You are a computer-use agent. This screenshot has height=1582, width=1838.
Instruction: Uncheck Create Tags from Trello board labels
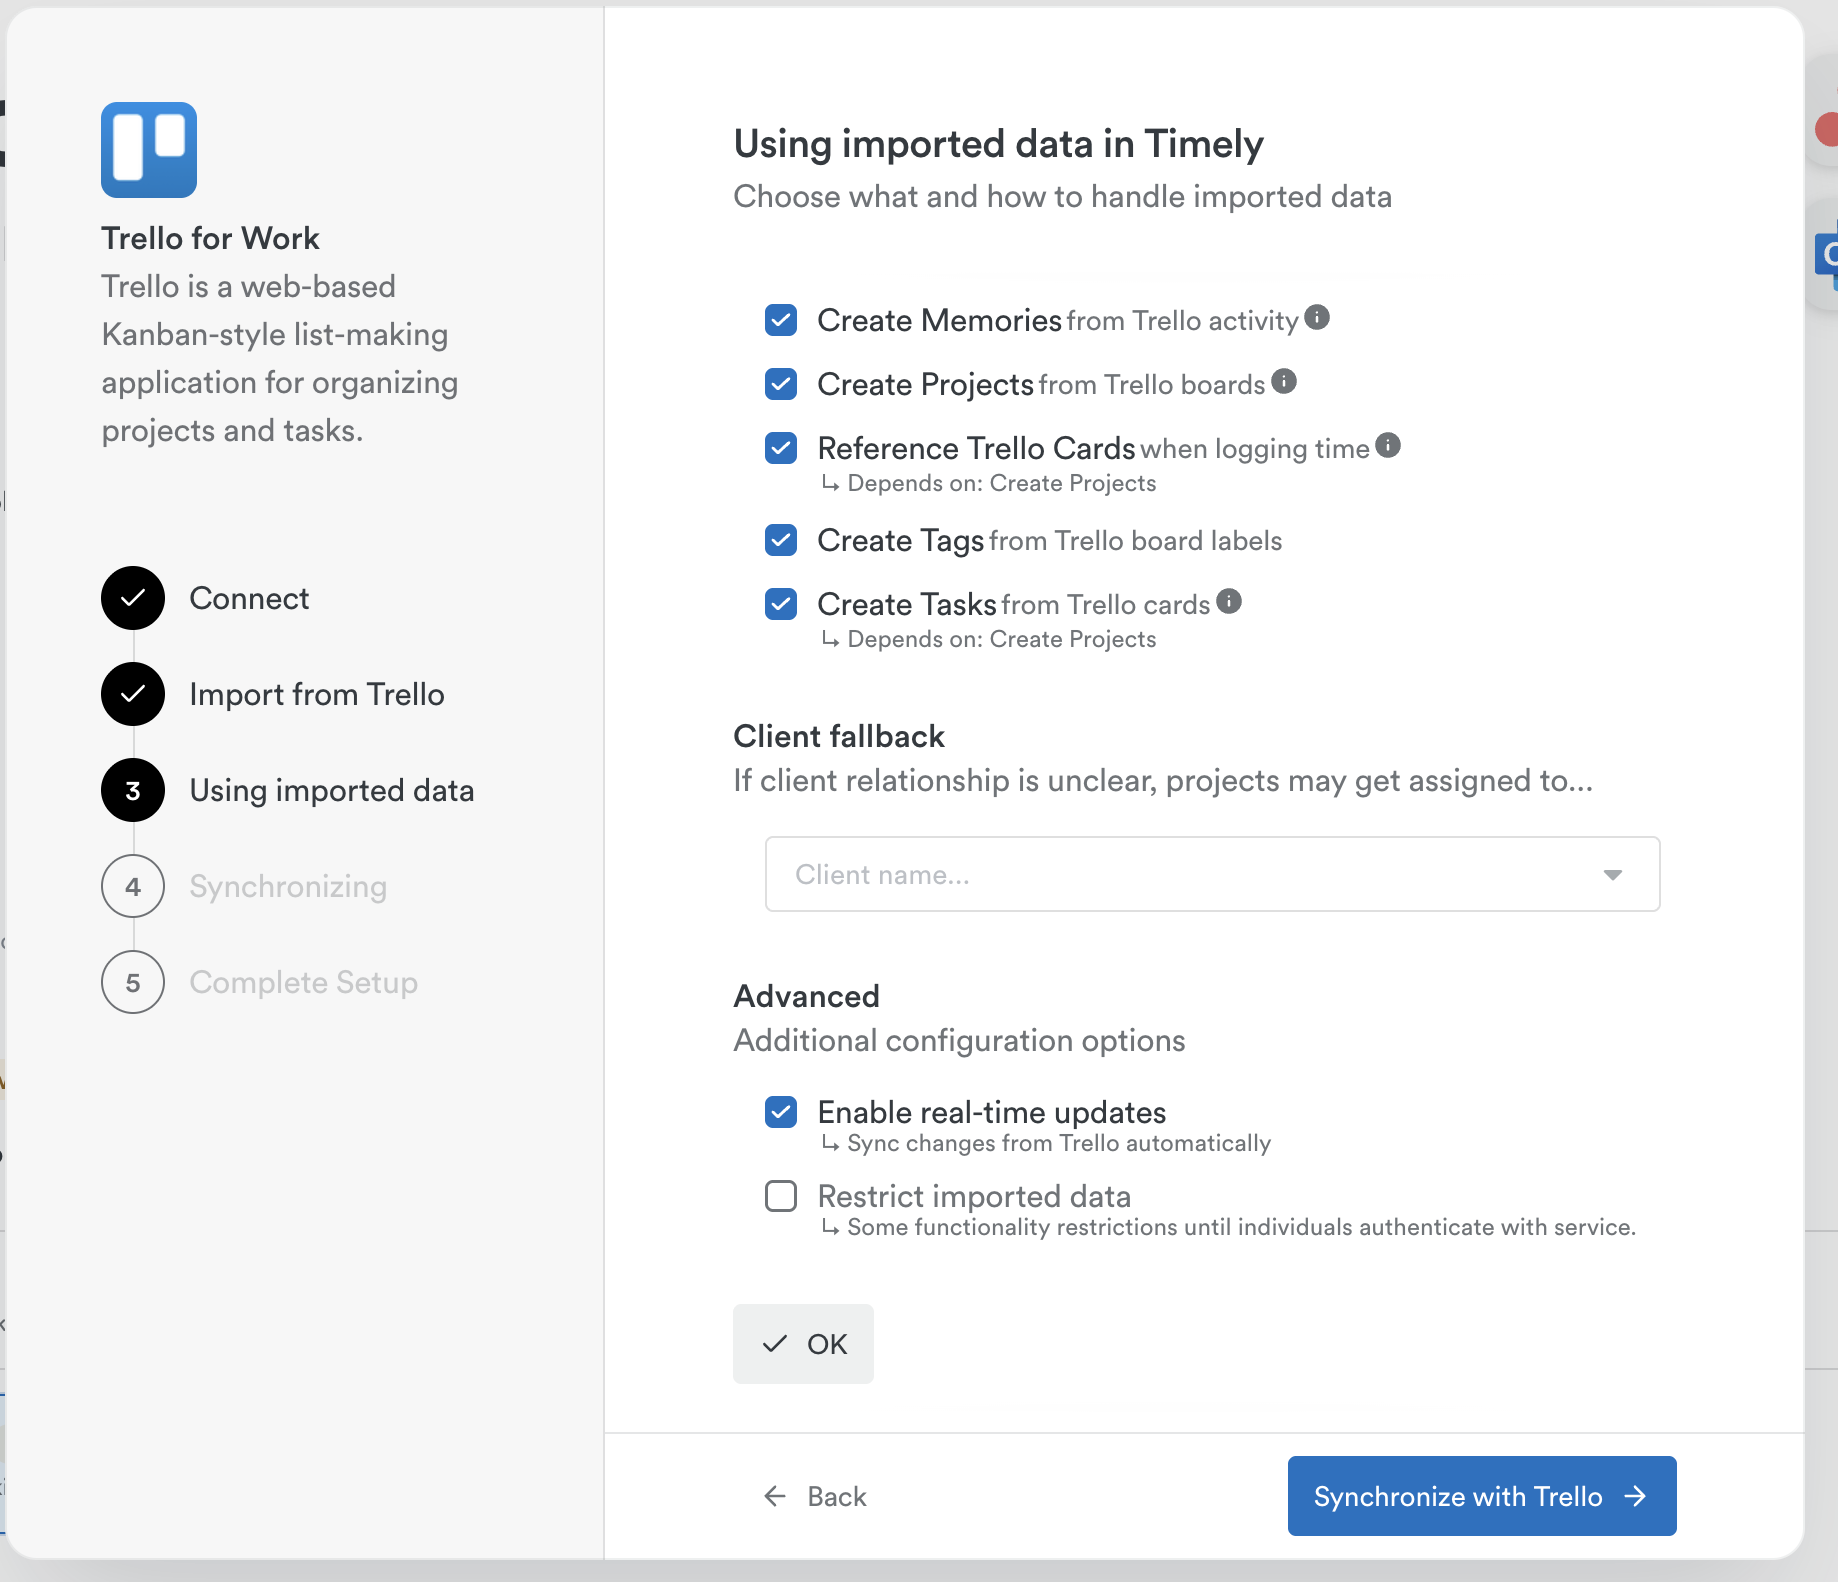point(781,540)
